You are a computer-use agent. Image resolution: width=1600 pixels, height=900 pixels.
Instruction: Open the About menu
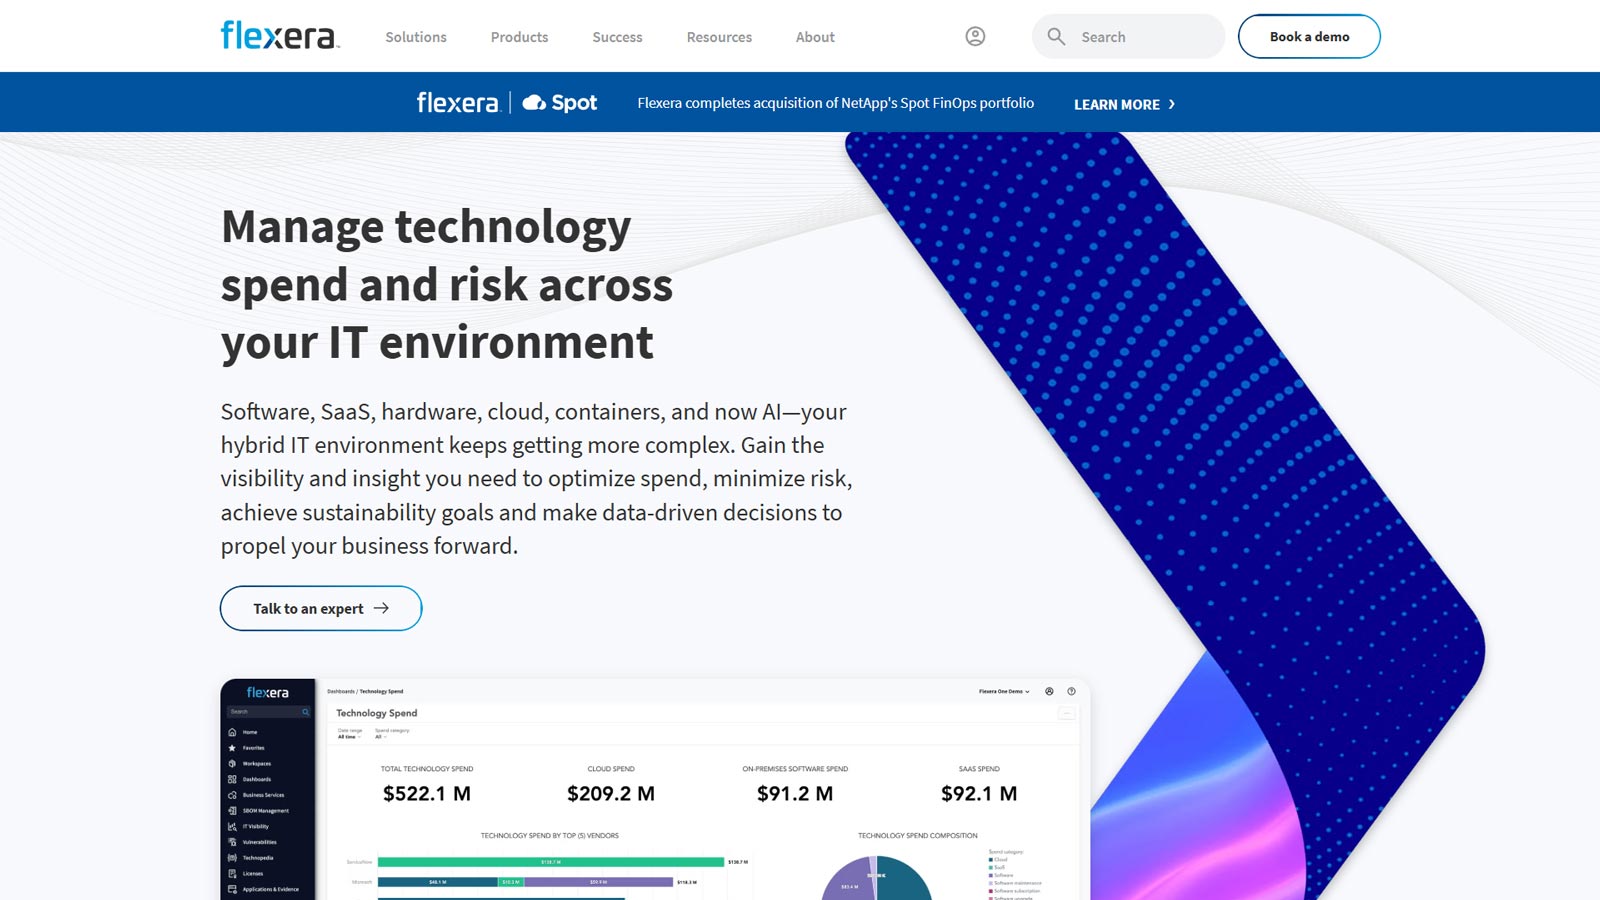pos(815,37)
